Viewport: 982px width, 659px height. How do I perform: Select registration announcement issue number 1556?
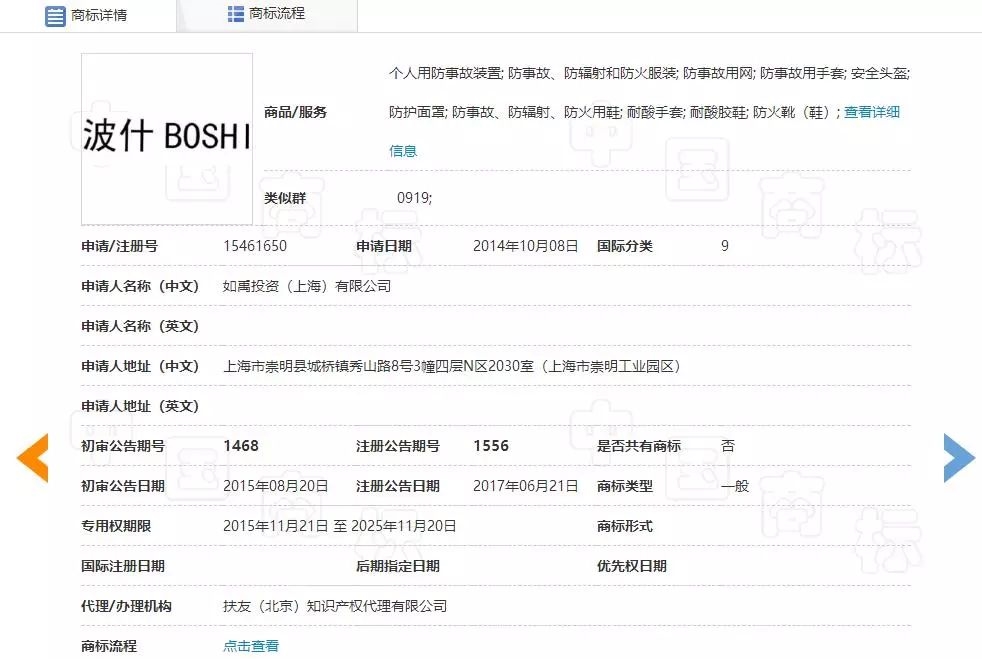click(491, 446)
